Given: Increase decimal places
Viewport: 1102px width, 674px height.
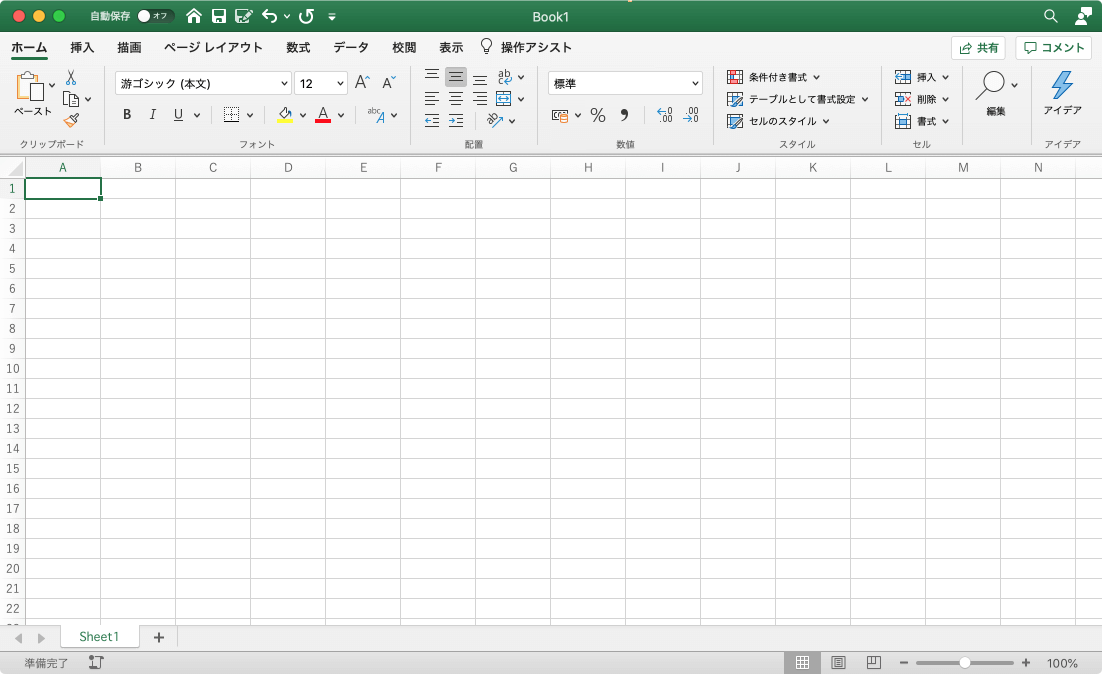Looking at the screenshot, I should 665,115.
